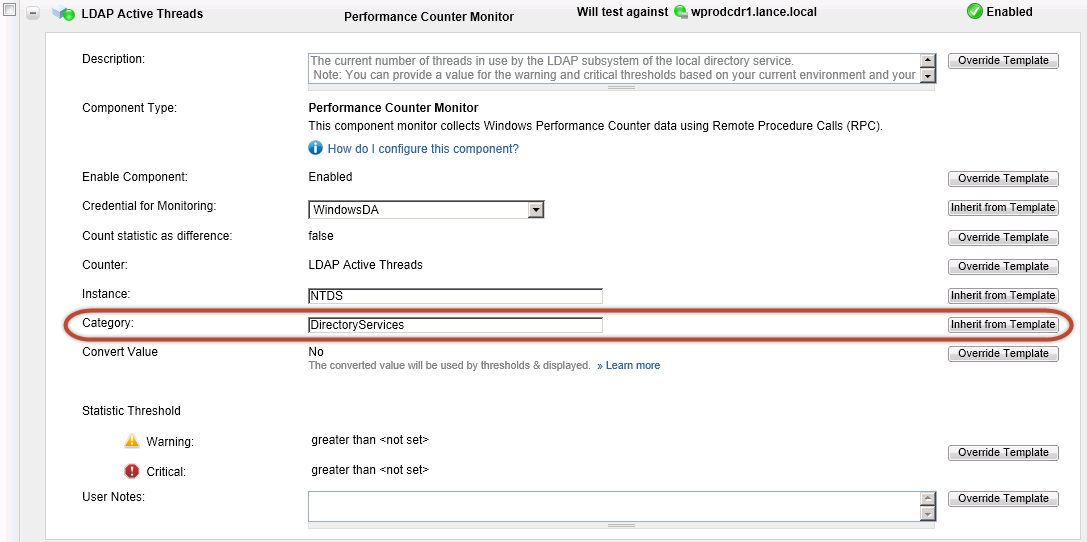1087x542 pixels.
Task: Open the Credential for Monitoring dropdown
Action: 536,210
